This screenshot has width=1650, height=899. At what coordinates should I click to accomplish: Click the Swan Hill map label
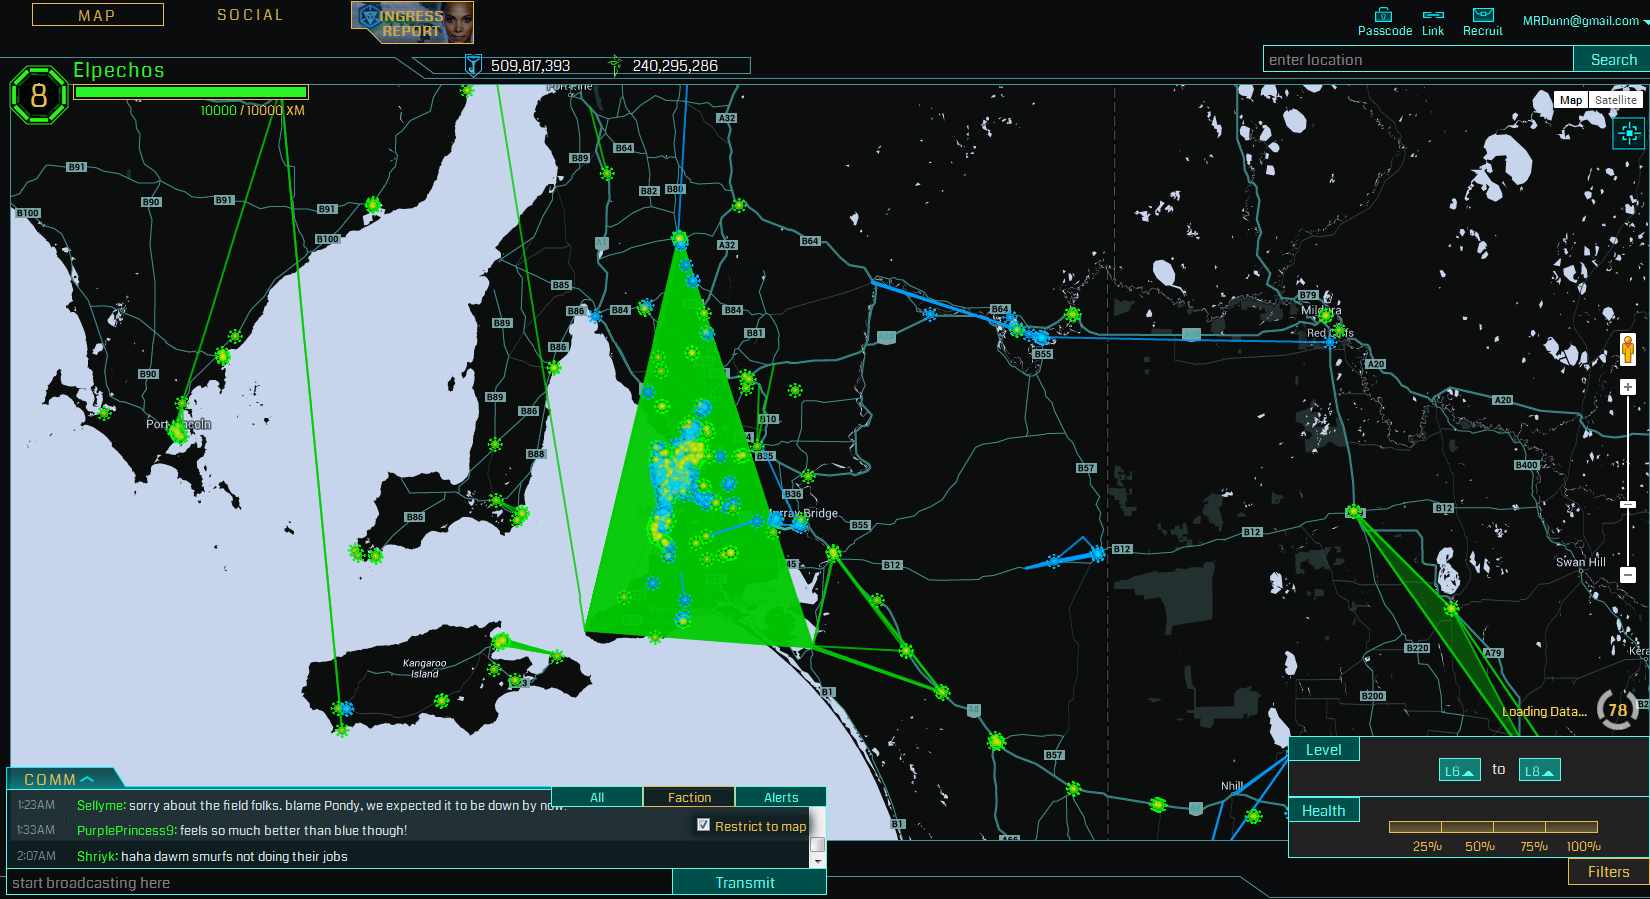tap(1580, 562)
